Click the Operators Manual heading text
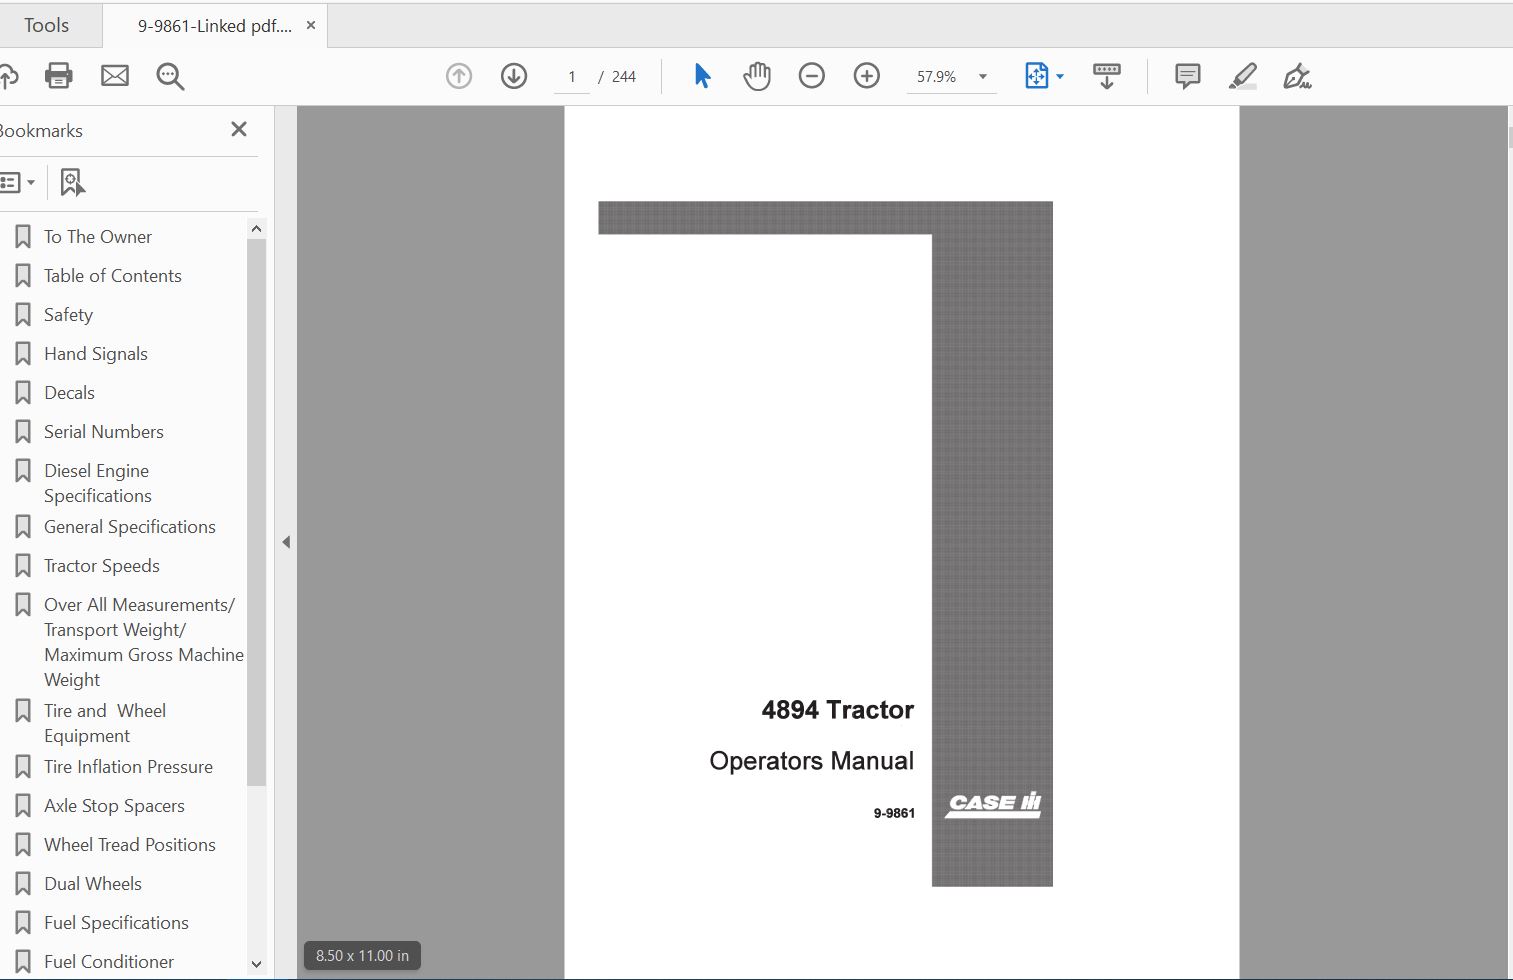1513x980 pixels. click(x=812, y=761)
